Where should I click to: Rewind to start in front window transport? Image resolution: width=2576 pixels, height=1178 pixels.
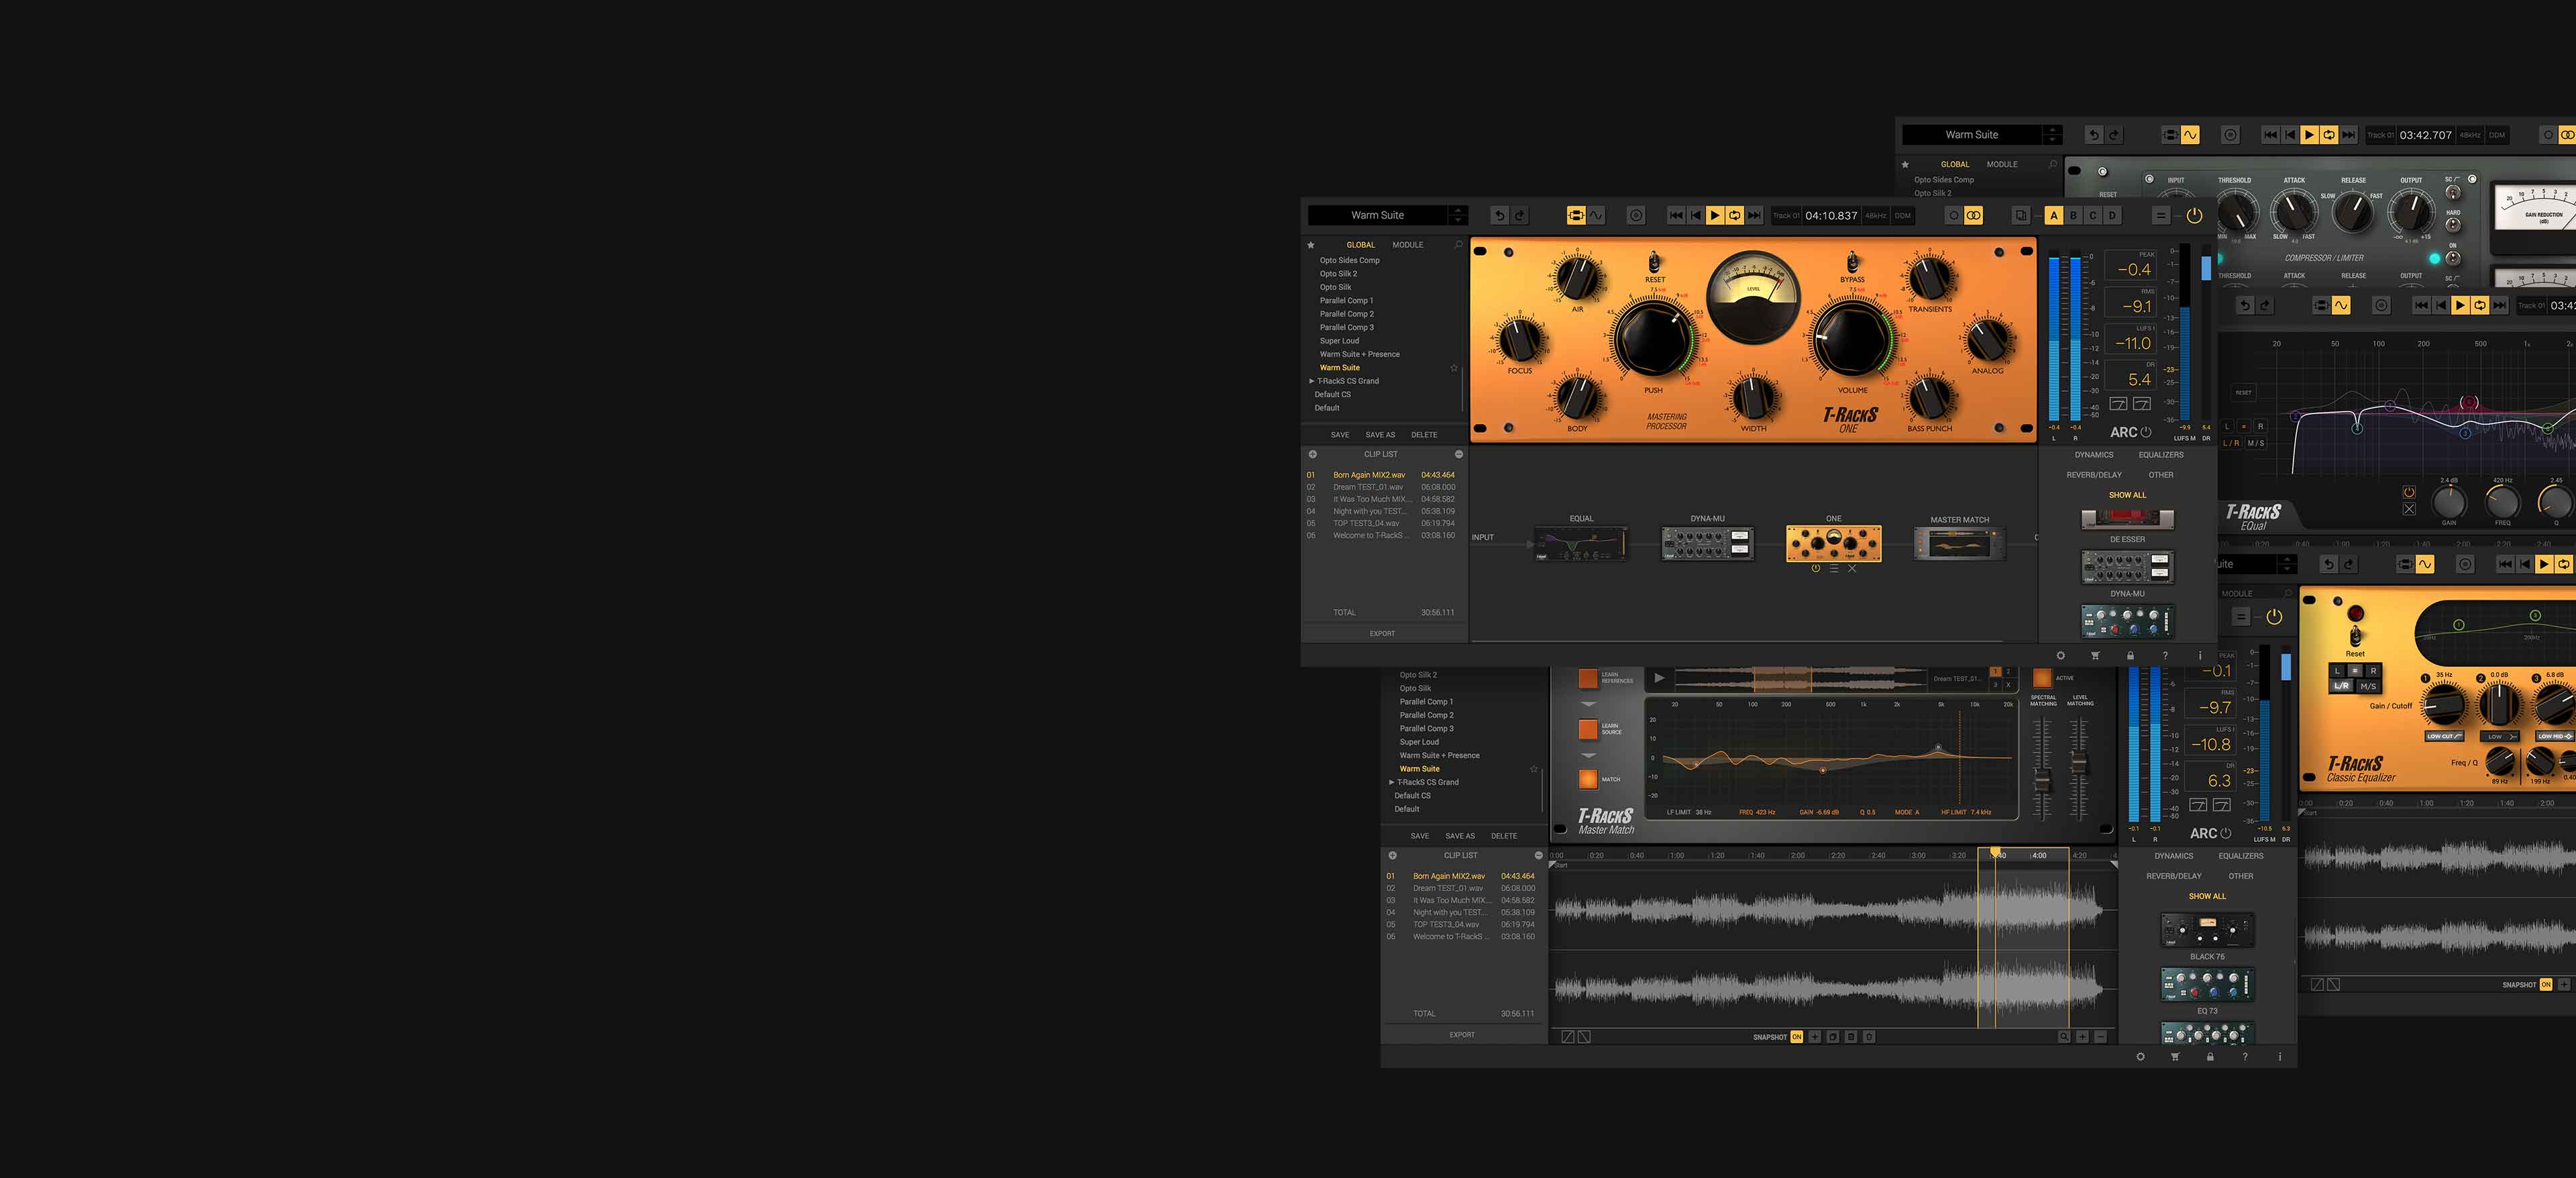pos(1695,215)
